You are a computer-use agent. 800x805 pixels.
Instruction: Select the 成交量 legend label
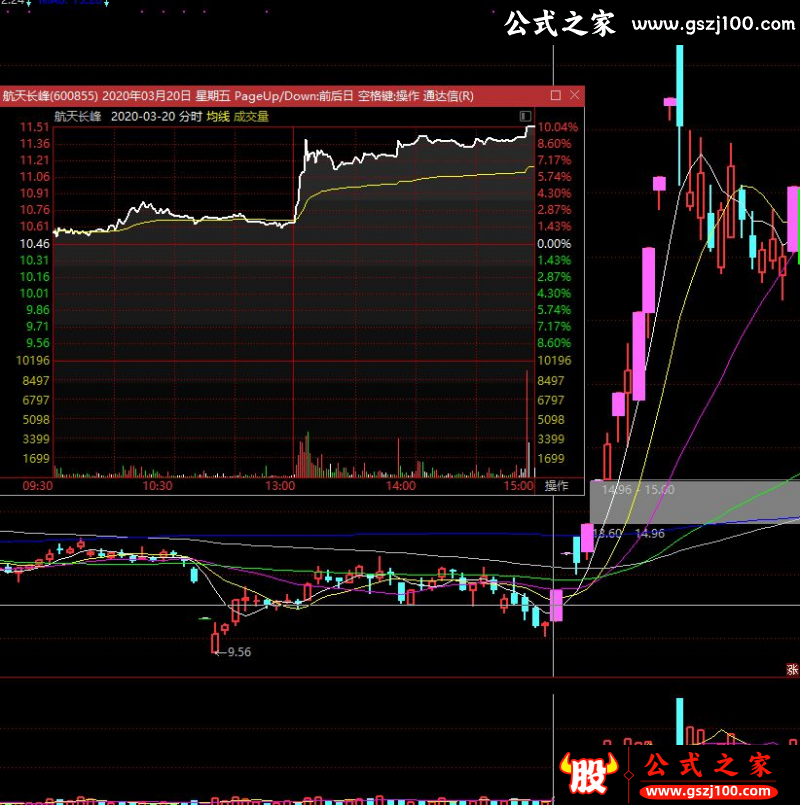click(251, 117)
